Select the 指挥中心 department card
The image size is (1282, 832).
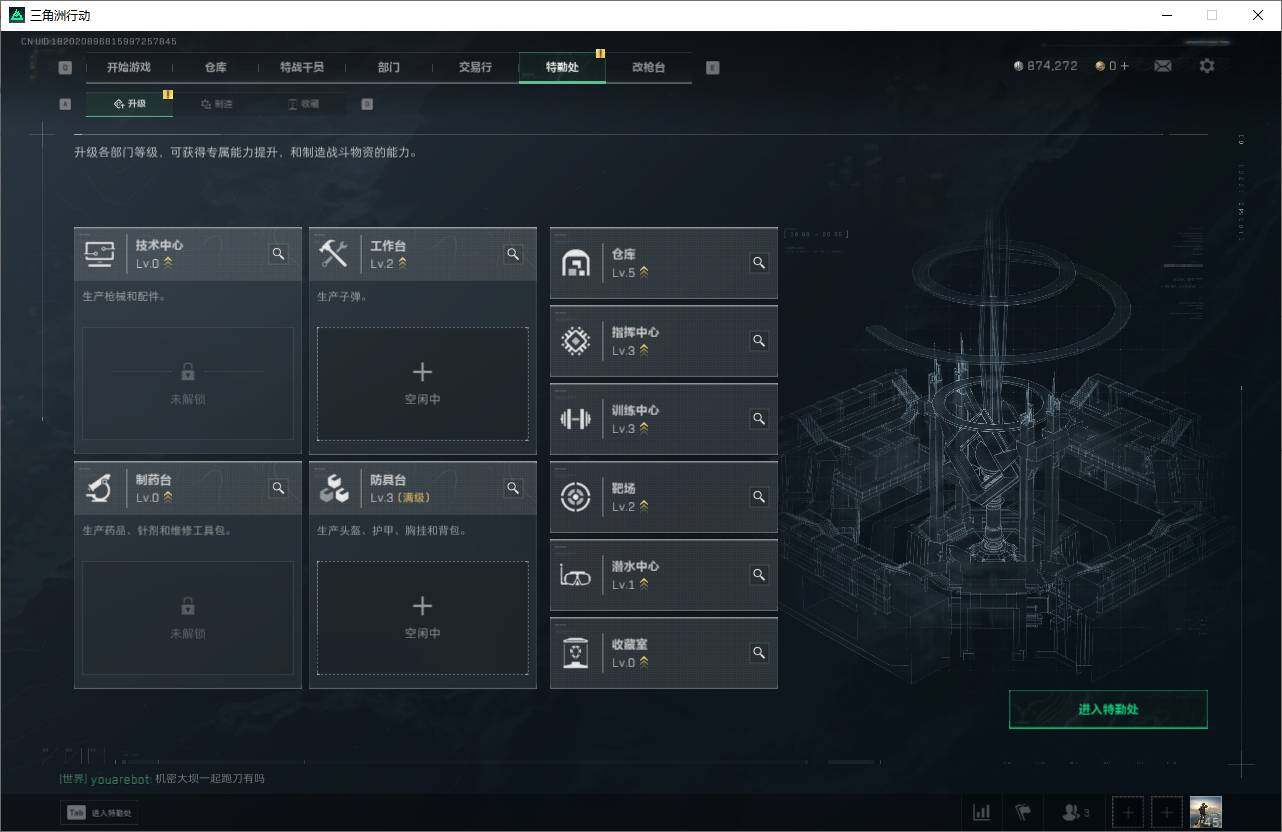pos(664,341)
